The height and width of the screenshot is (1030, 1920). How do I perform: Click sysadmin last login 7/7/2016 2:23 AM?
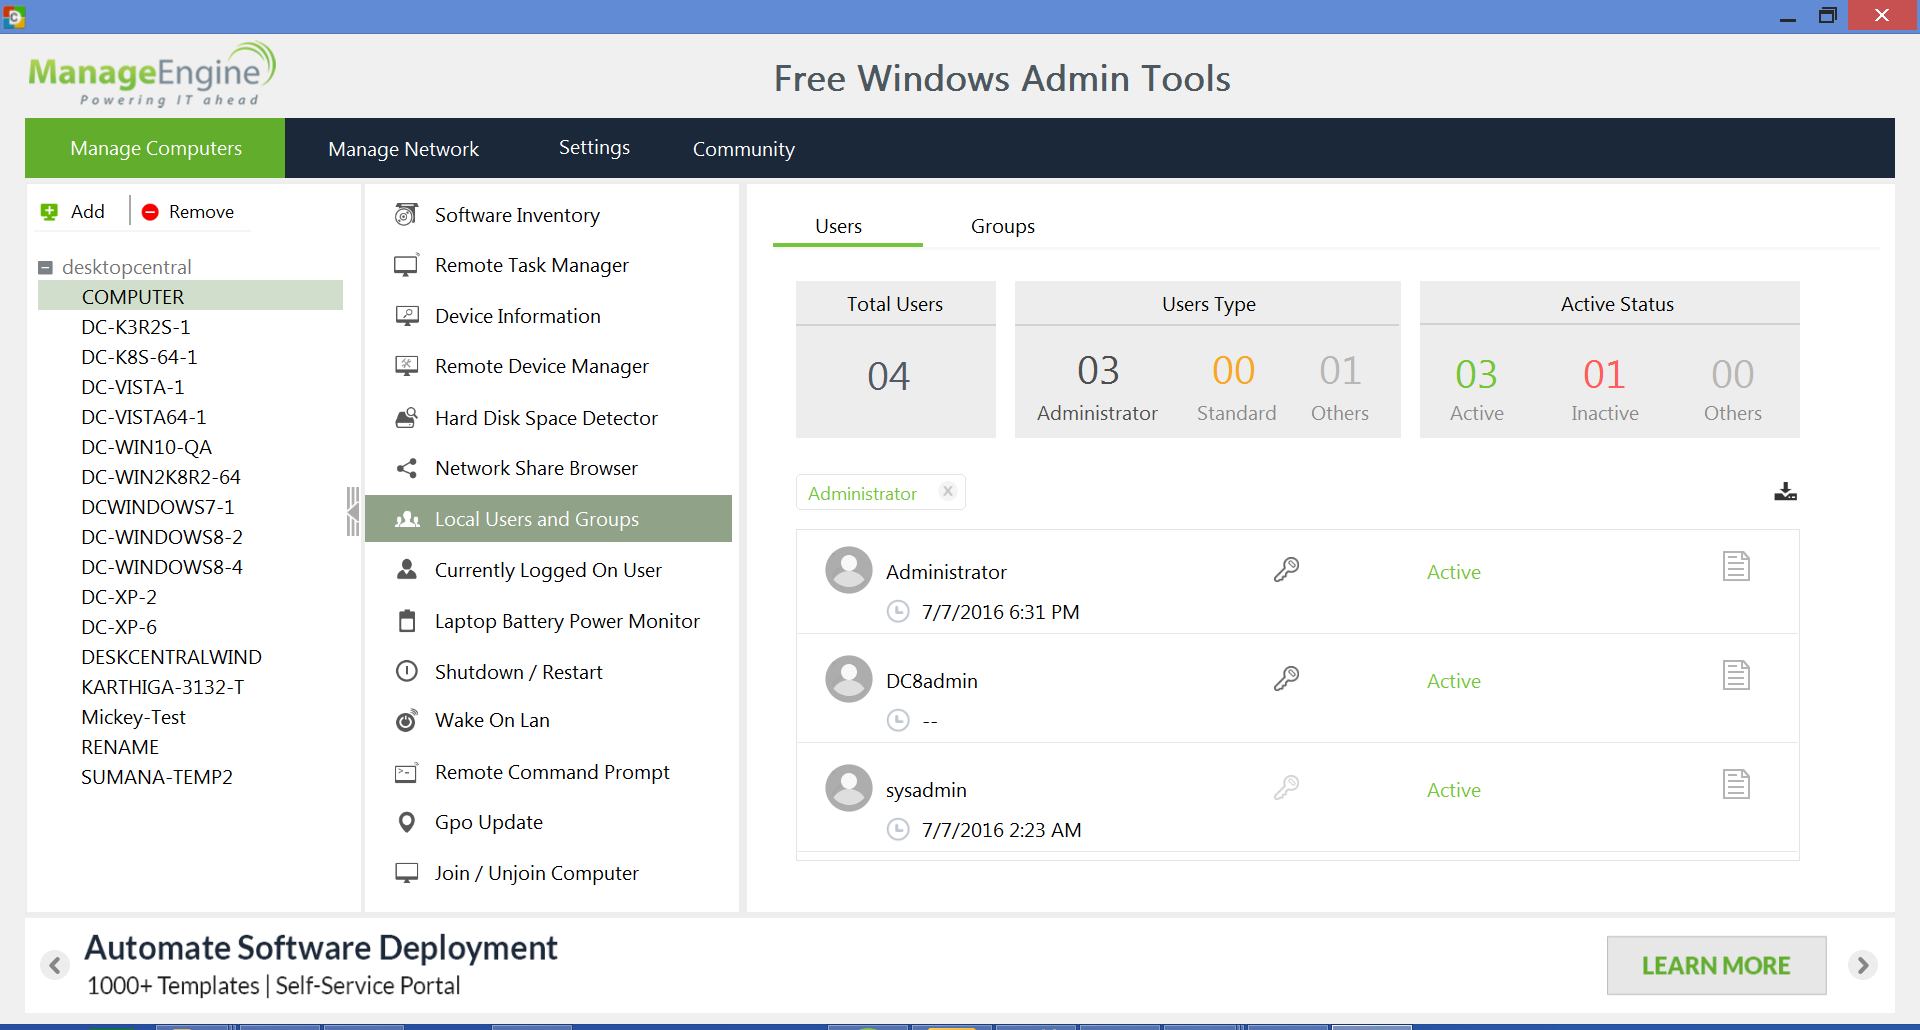tap(1001, 830)
